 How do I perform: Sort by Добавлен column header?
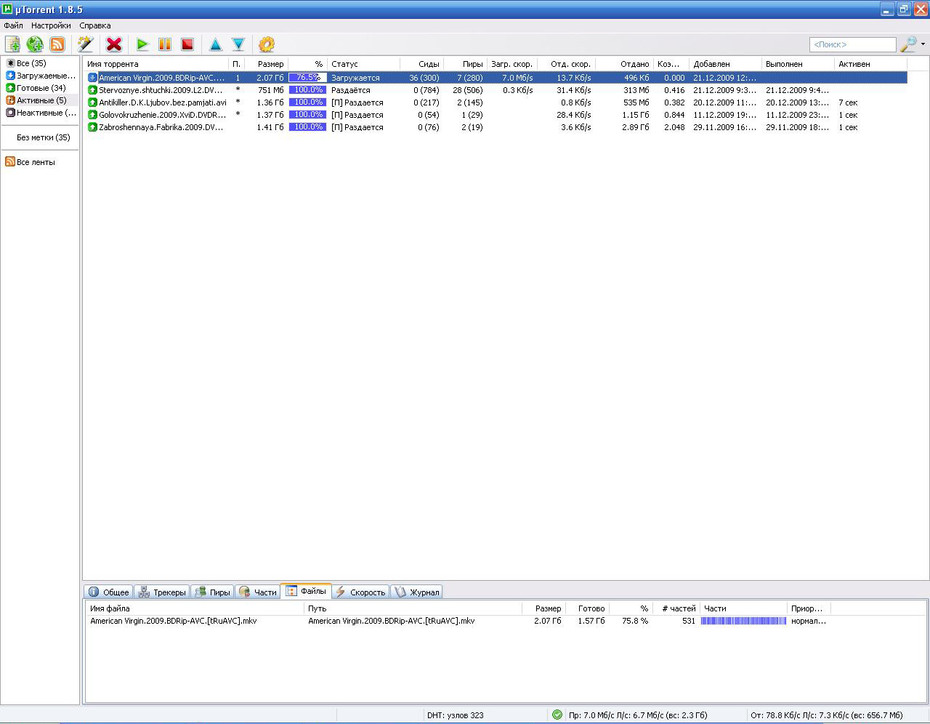[725, 64]
